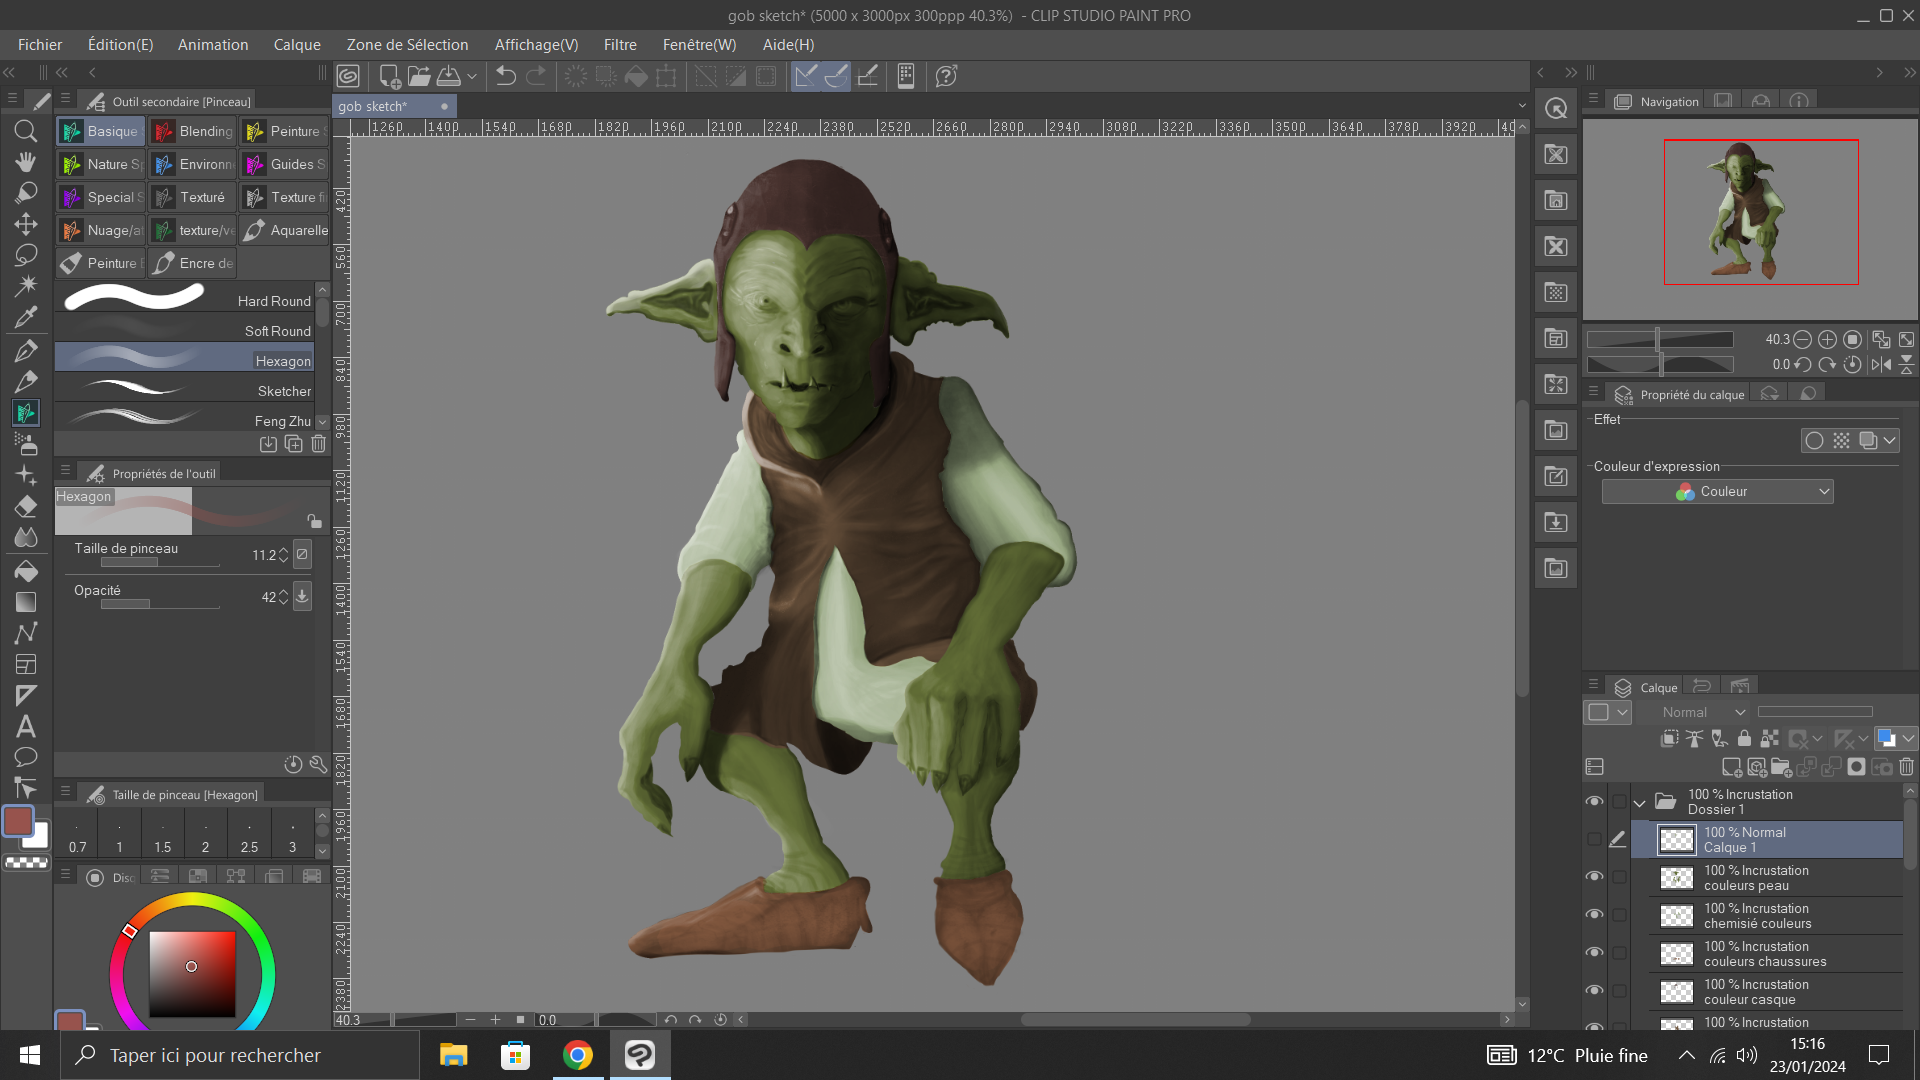
Task: Click the Undo arrow in toolbar
Action: tap(506, 76)
